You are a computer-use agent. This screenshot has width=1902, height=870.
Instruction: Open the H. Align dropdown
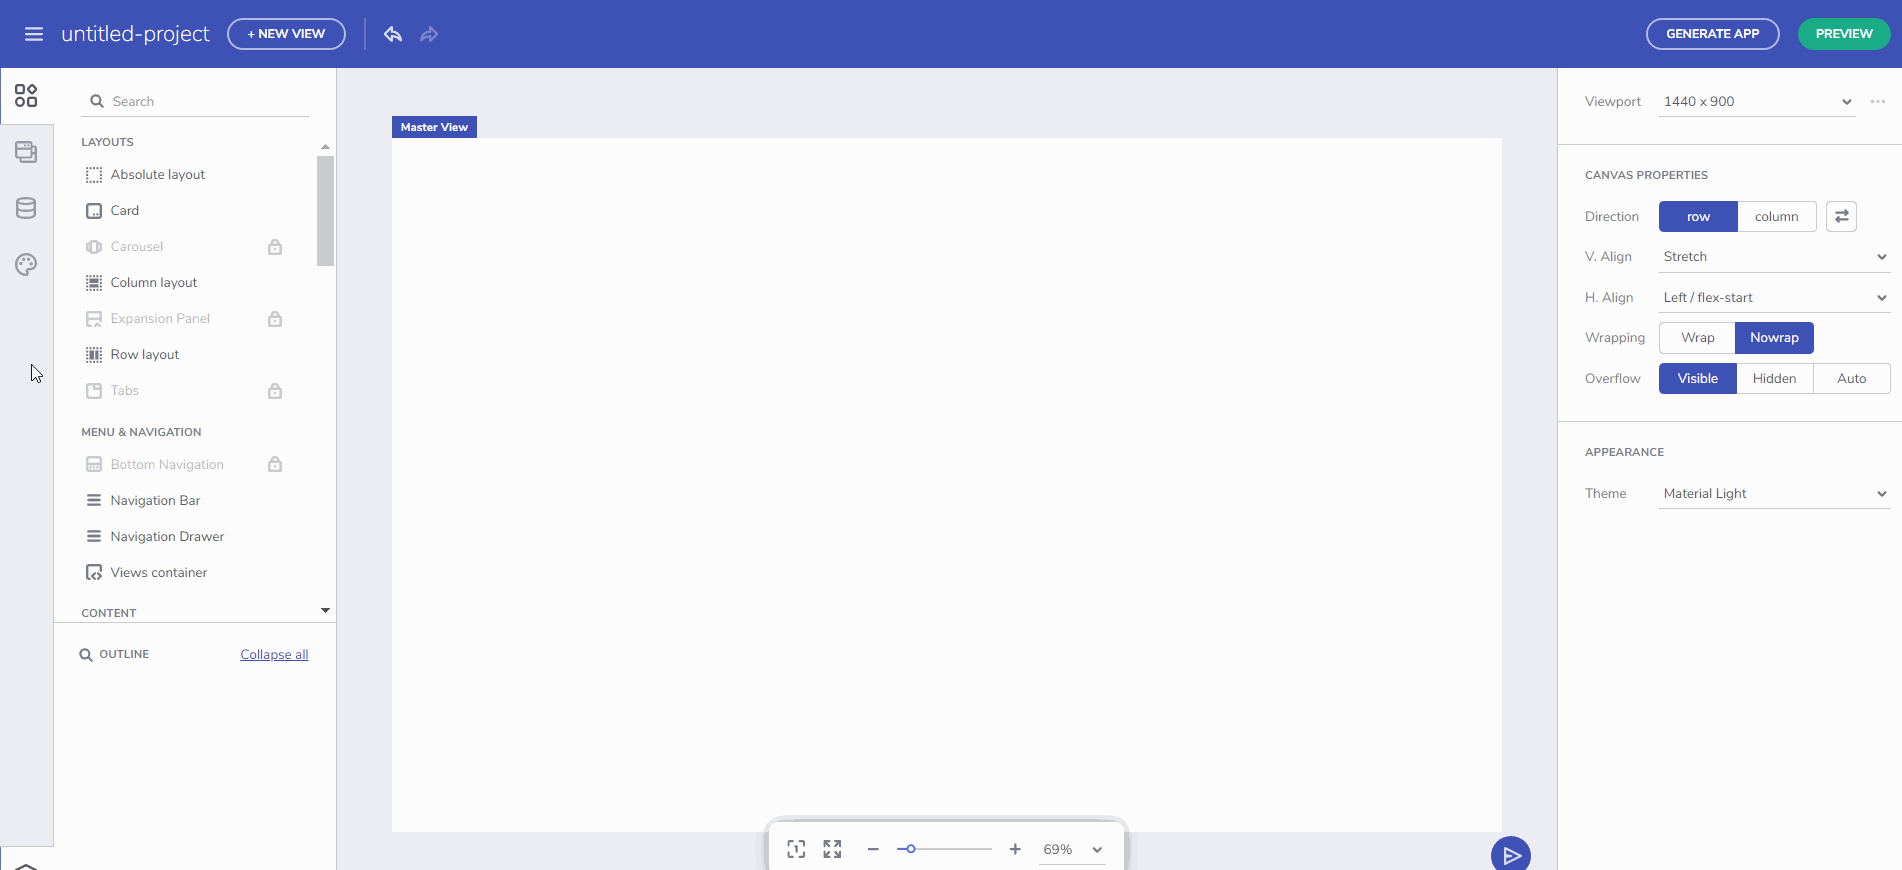[x=1774, y=298]
